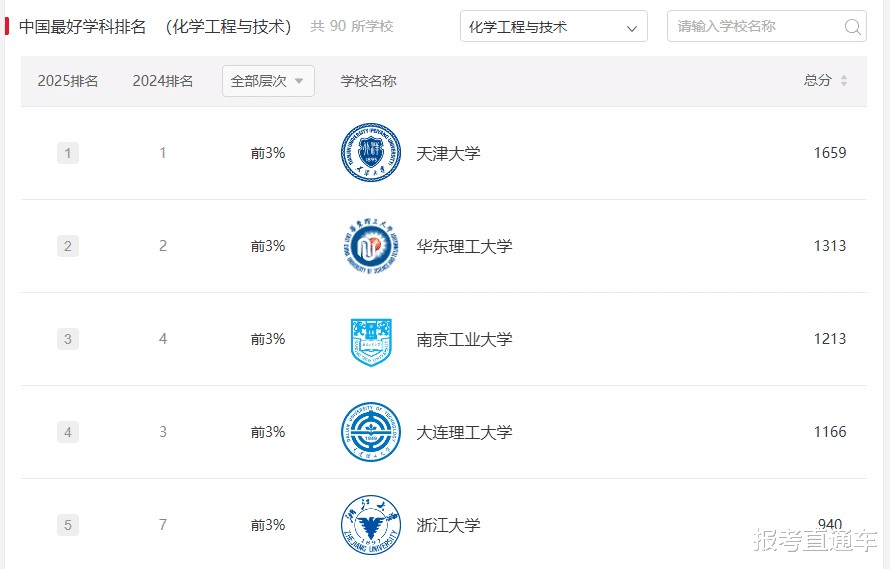Select the rank 4 badge for 大连理工大学

click(68, 433)
